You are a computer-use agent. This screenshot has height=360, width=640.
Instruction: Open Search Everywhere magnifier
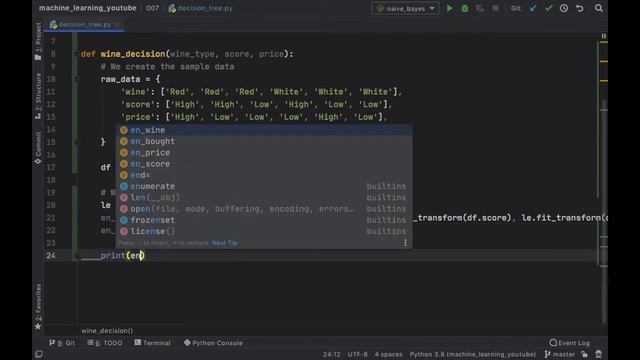point(598,8)
